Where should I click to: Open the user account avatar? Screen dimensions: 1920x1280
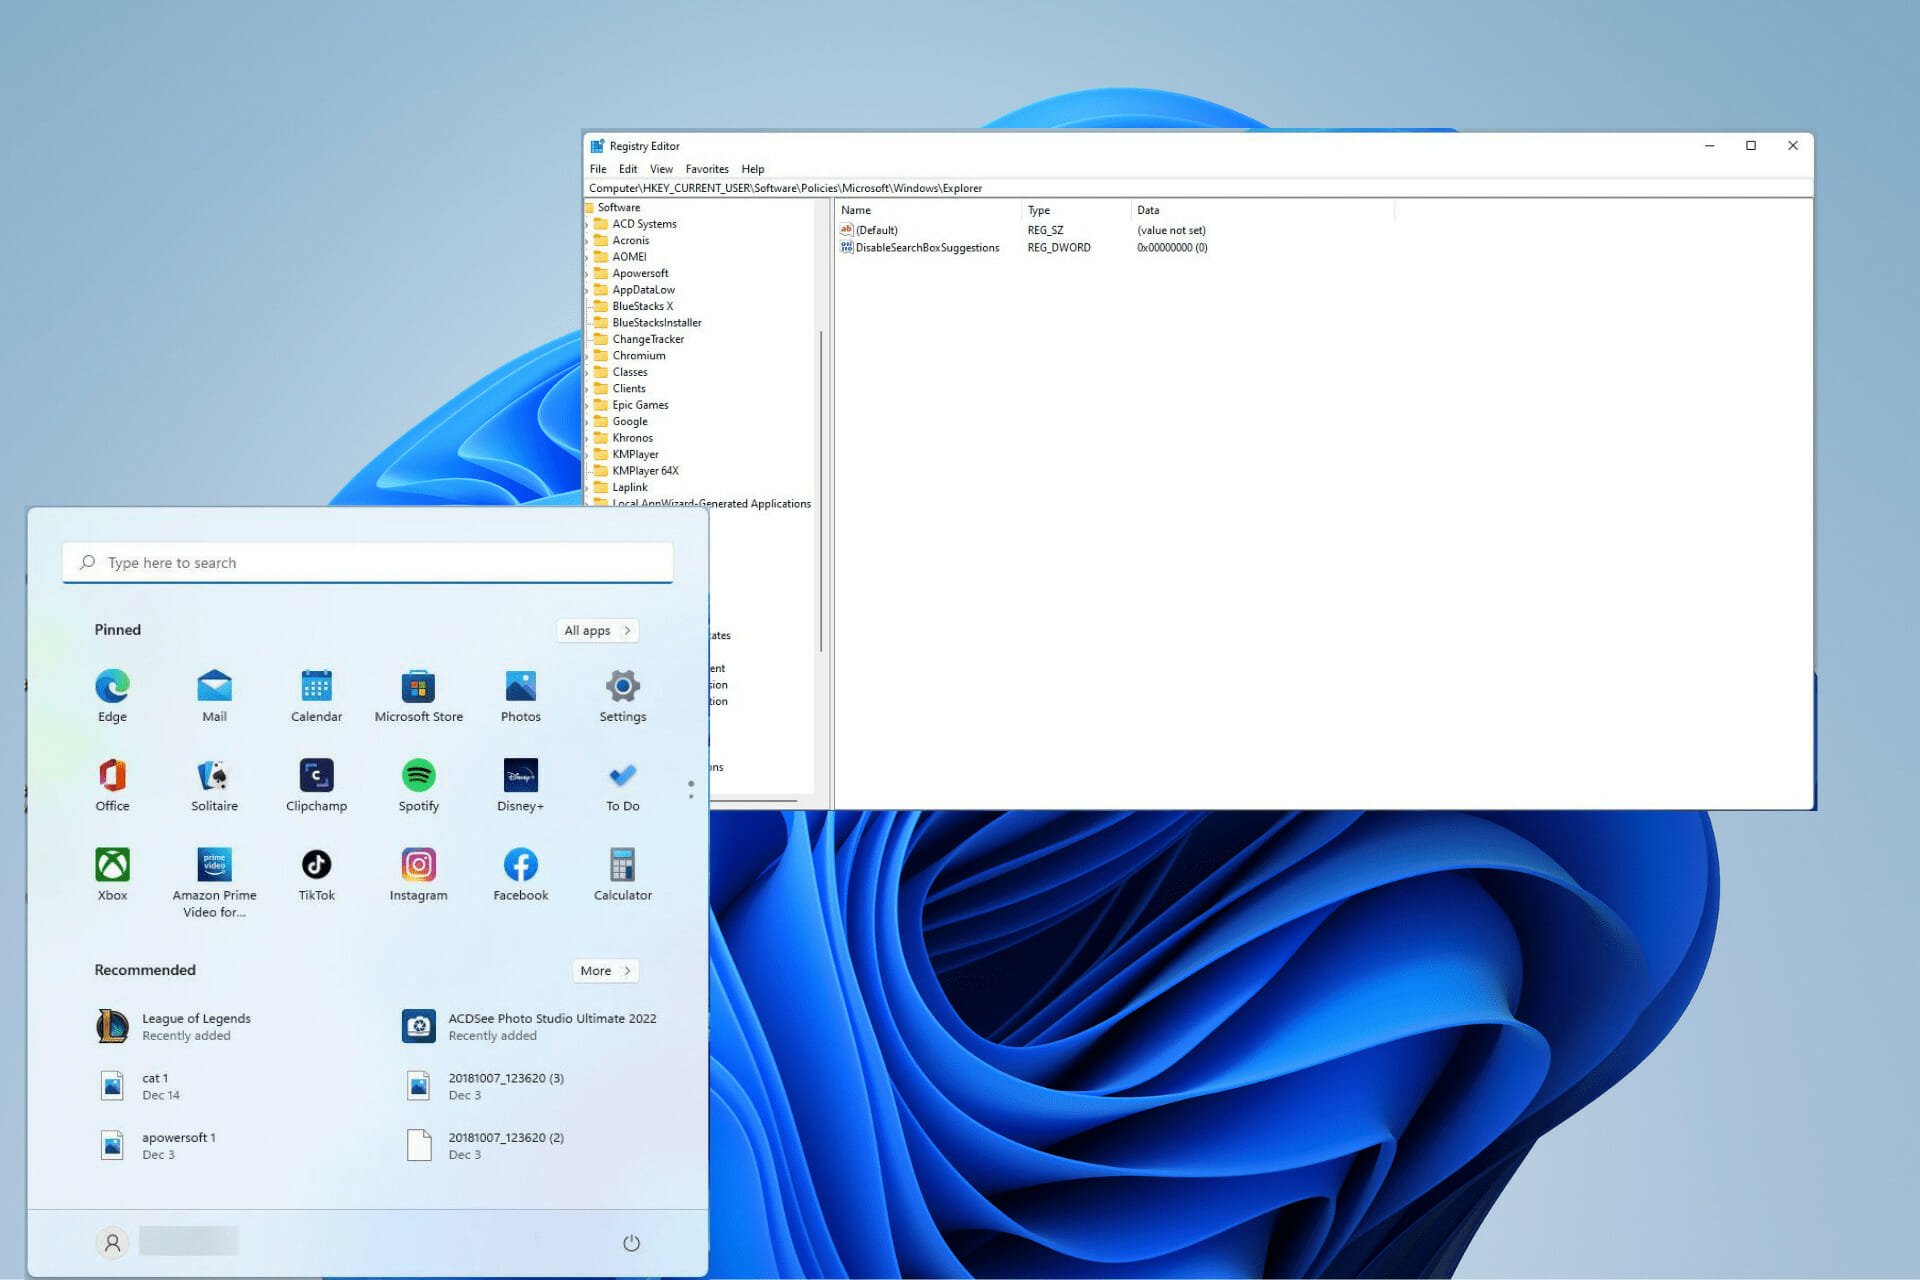[112, 1242]
